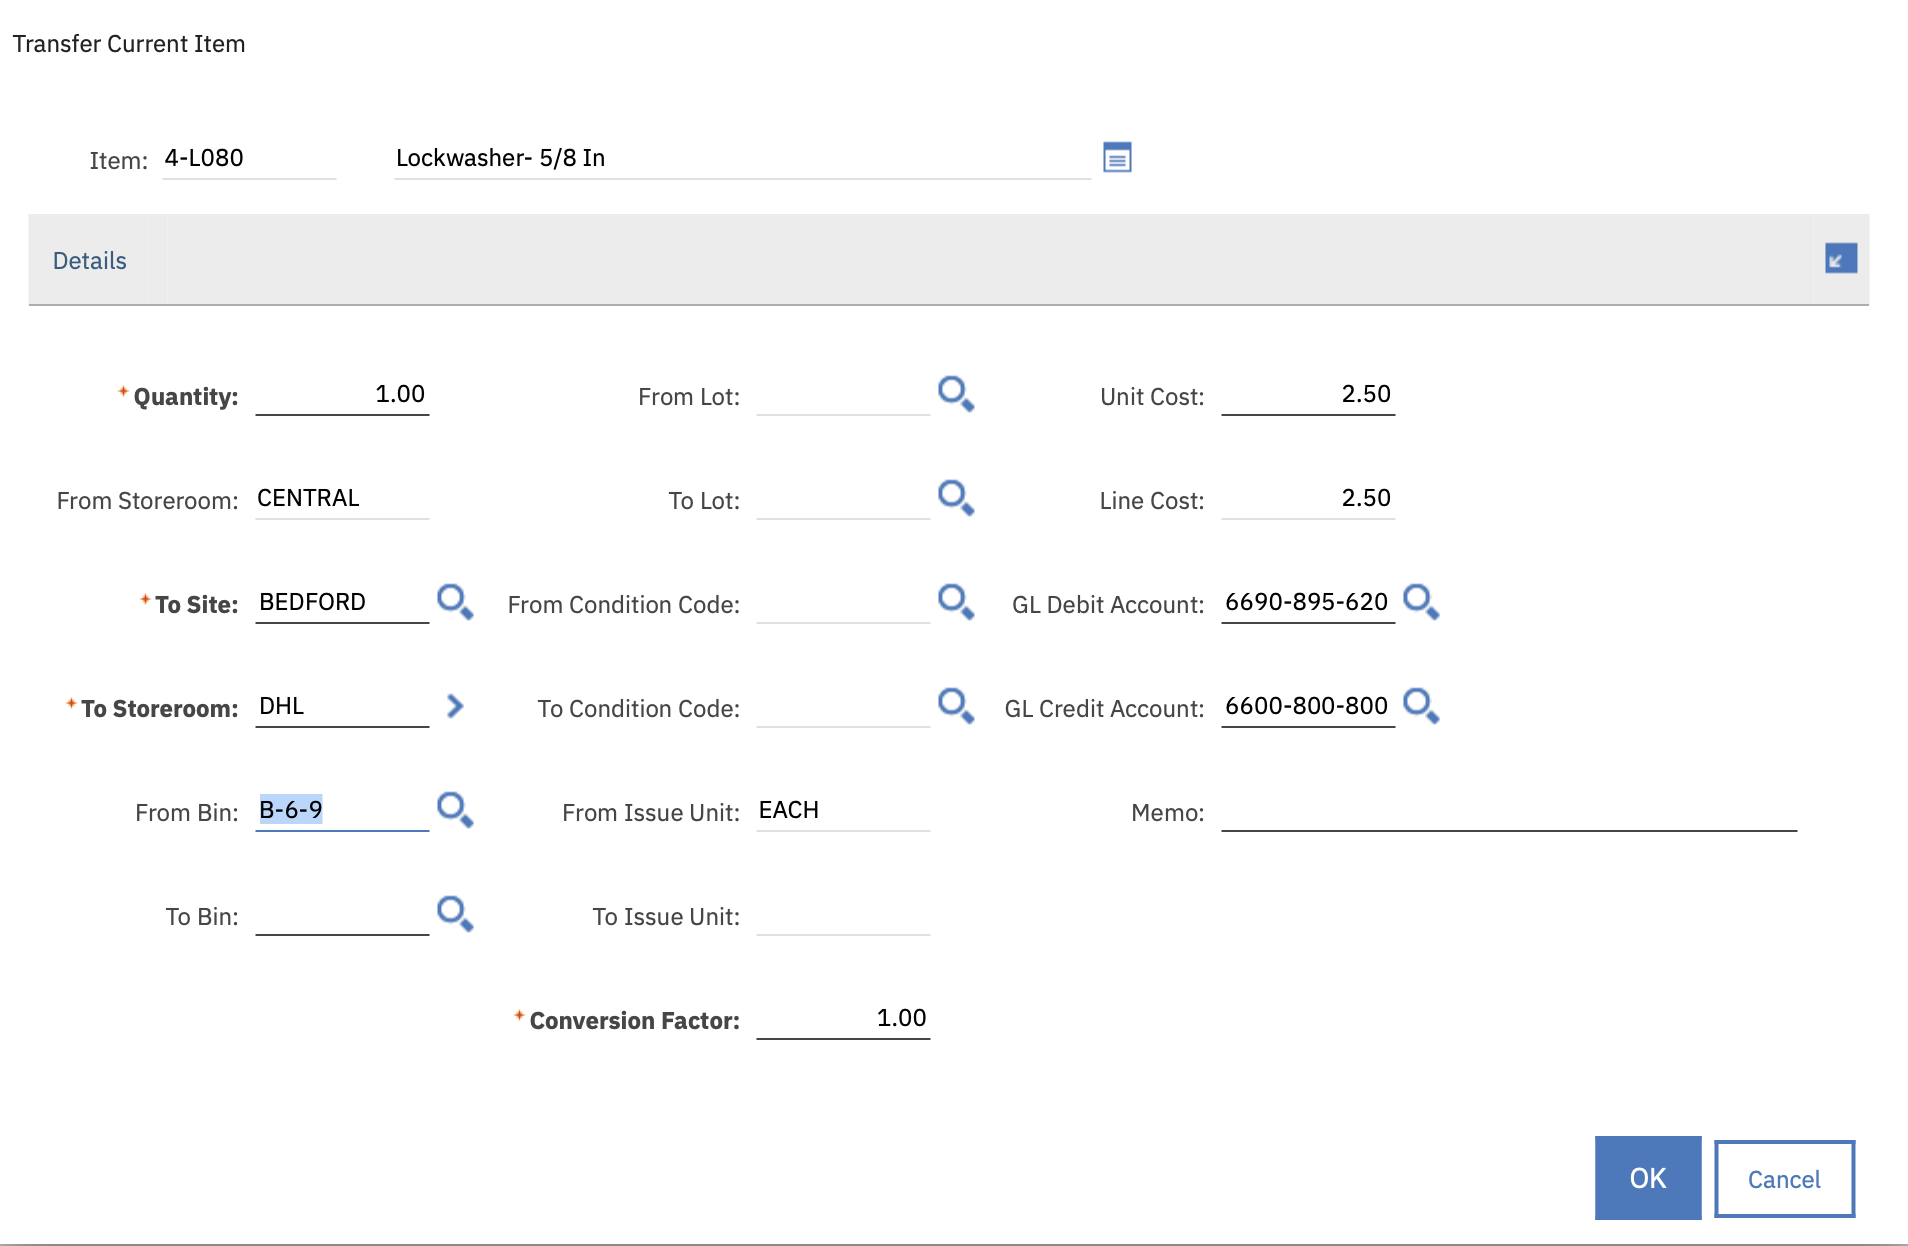The image size is (1908, 1246).
Task: Open the To Lot lookup
Action: (x=955, y=498)
